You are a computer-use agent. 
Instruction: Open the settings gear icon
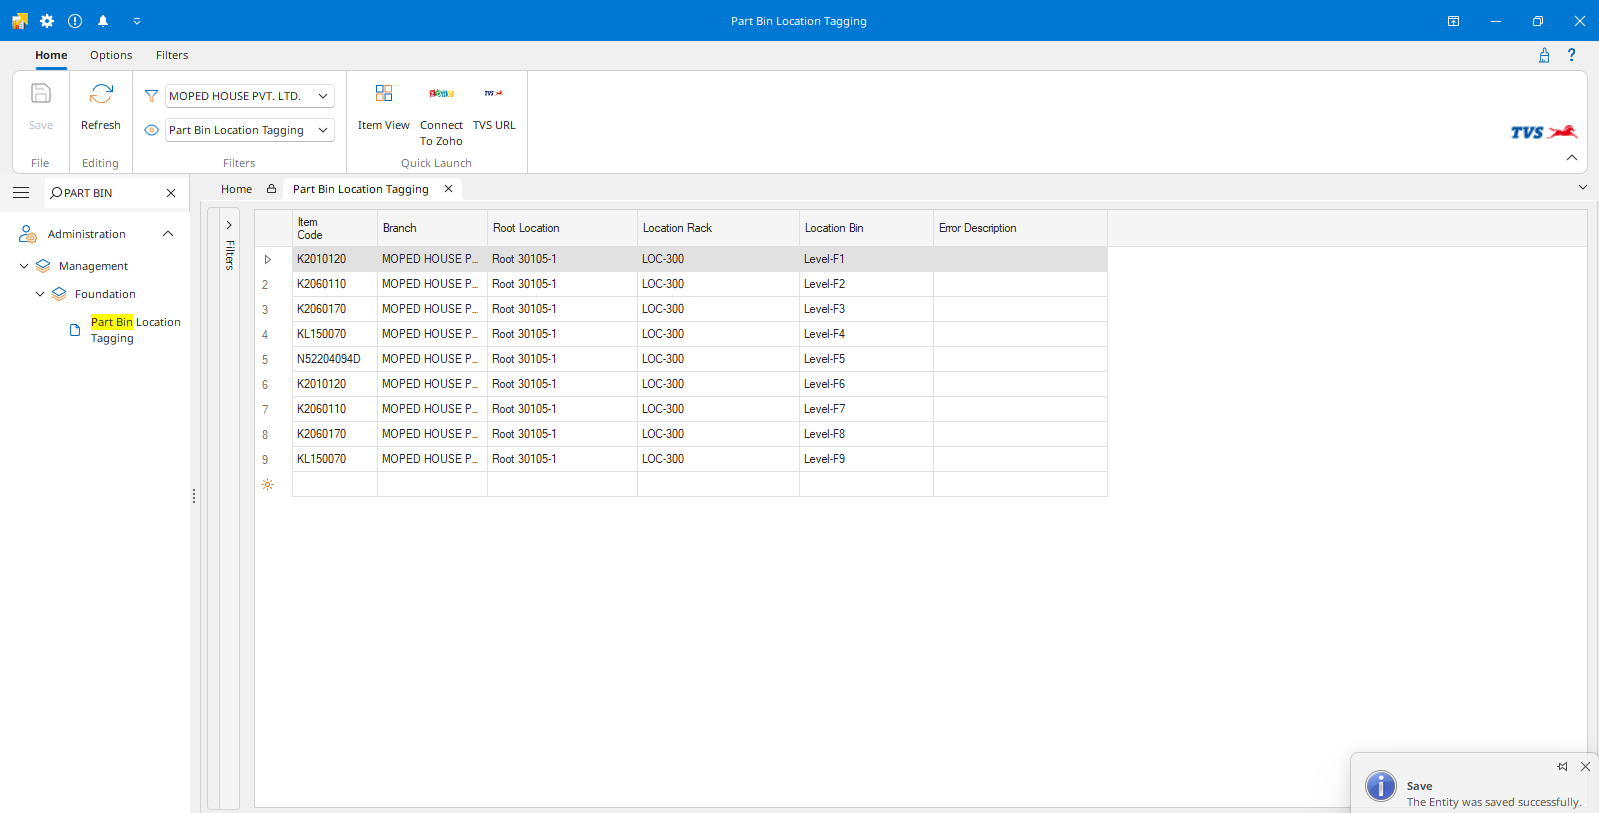click(x=47, y=21)
